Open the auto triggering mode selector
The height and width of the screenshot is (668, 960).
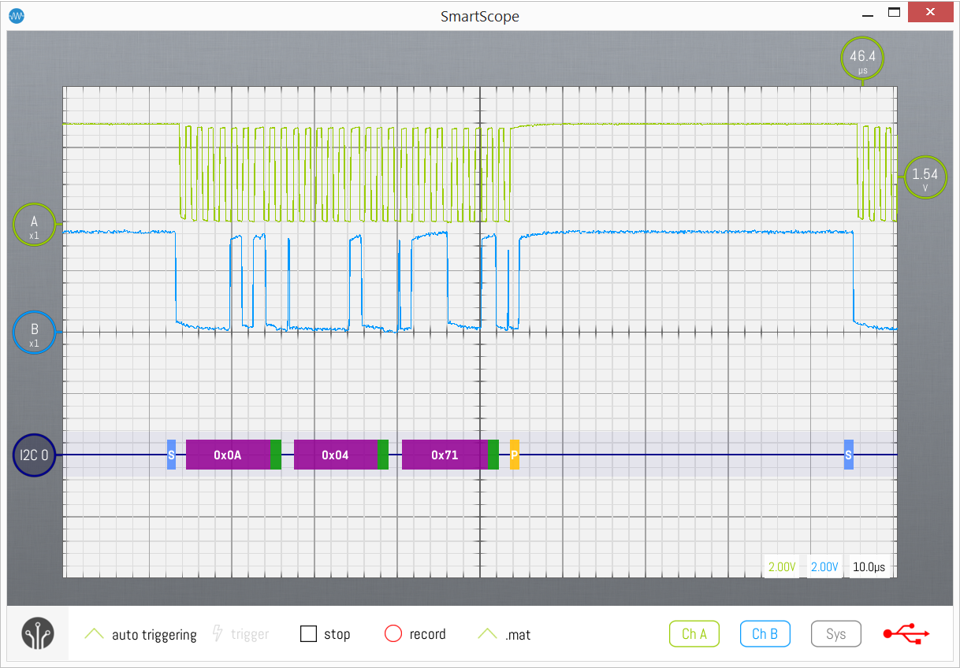(x=140, y=634)
